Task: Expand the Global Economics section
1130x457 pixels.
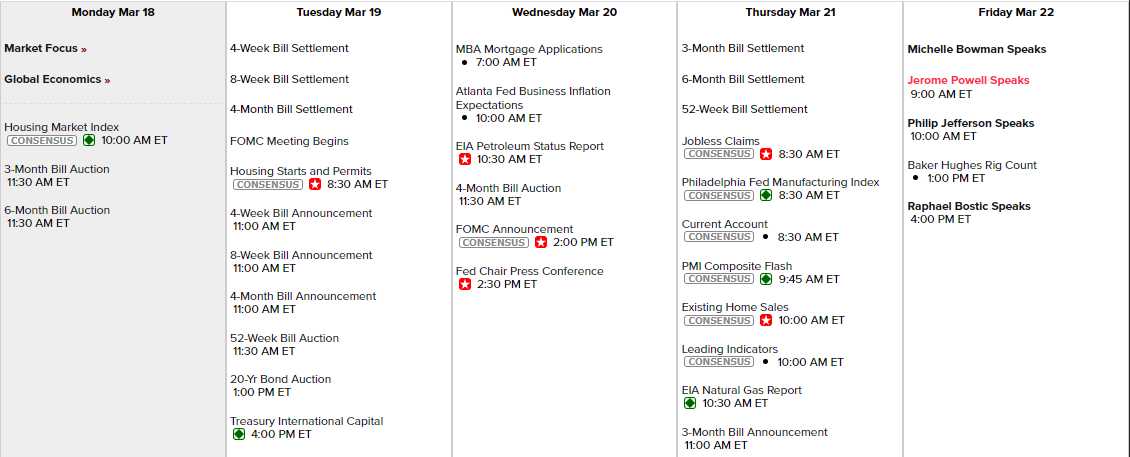Action: [57, 80]
